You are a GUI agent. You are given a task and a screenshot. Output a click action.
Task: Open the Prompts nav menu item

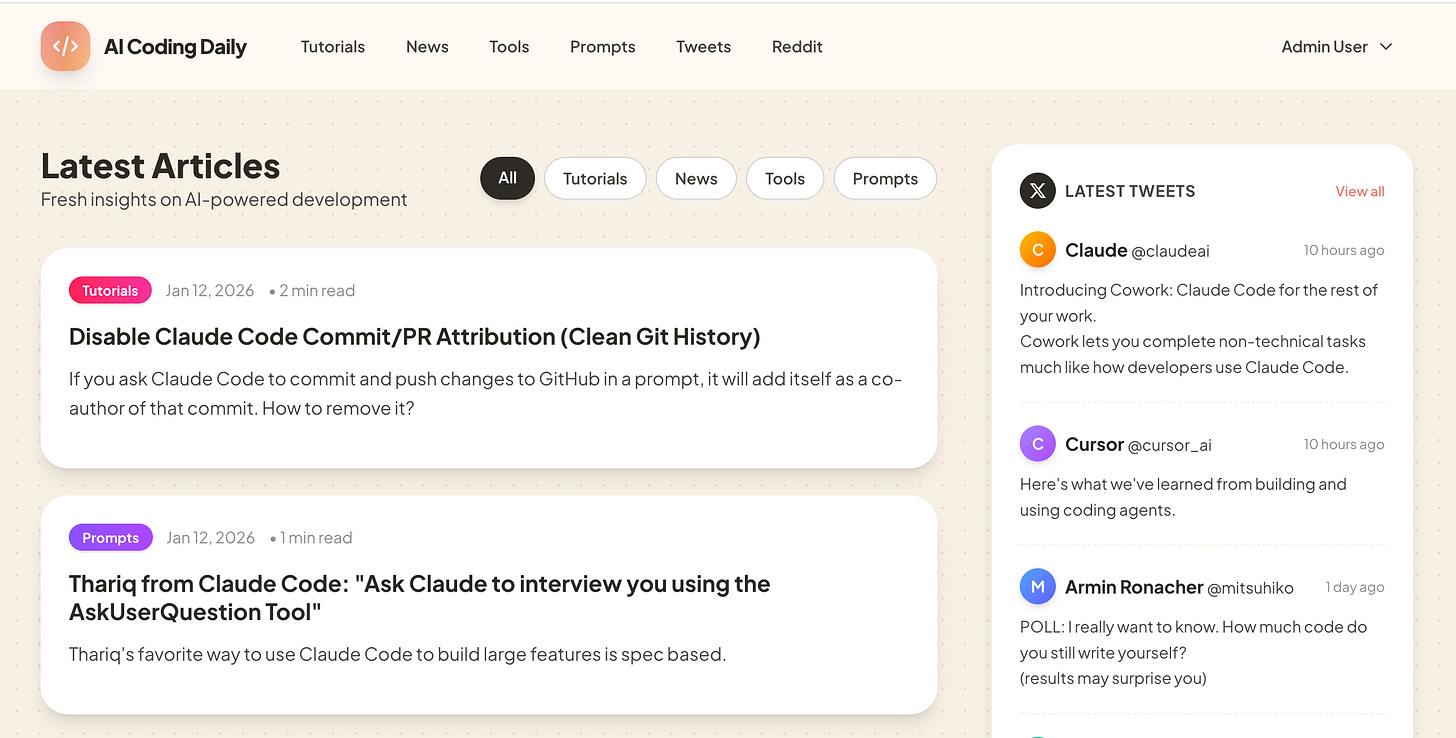pos(602,47)
